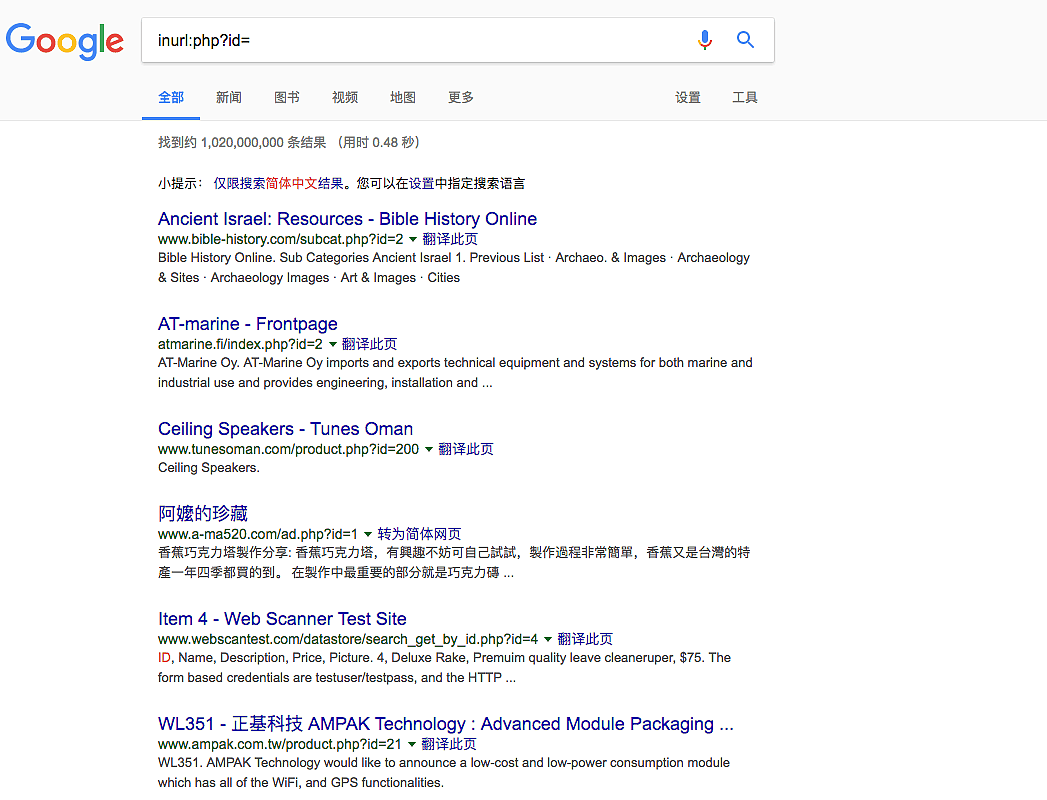This screenshot has height=800, width=1047.
Task: Open the 工具 (Tools) menu
Action: click(x=745, y=97)
